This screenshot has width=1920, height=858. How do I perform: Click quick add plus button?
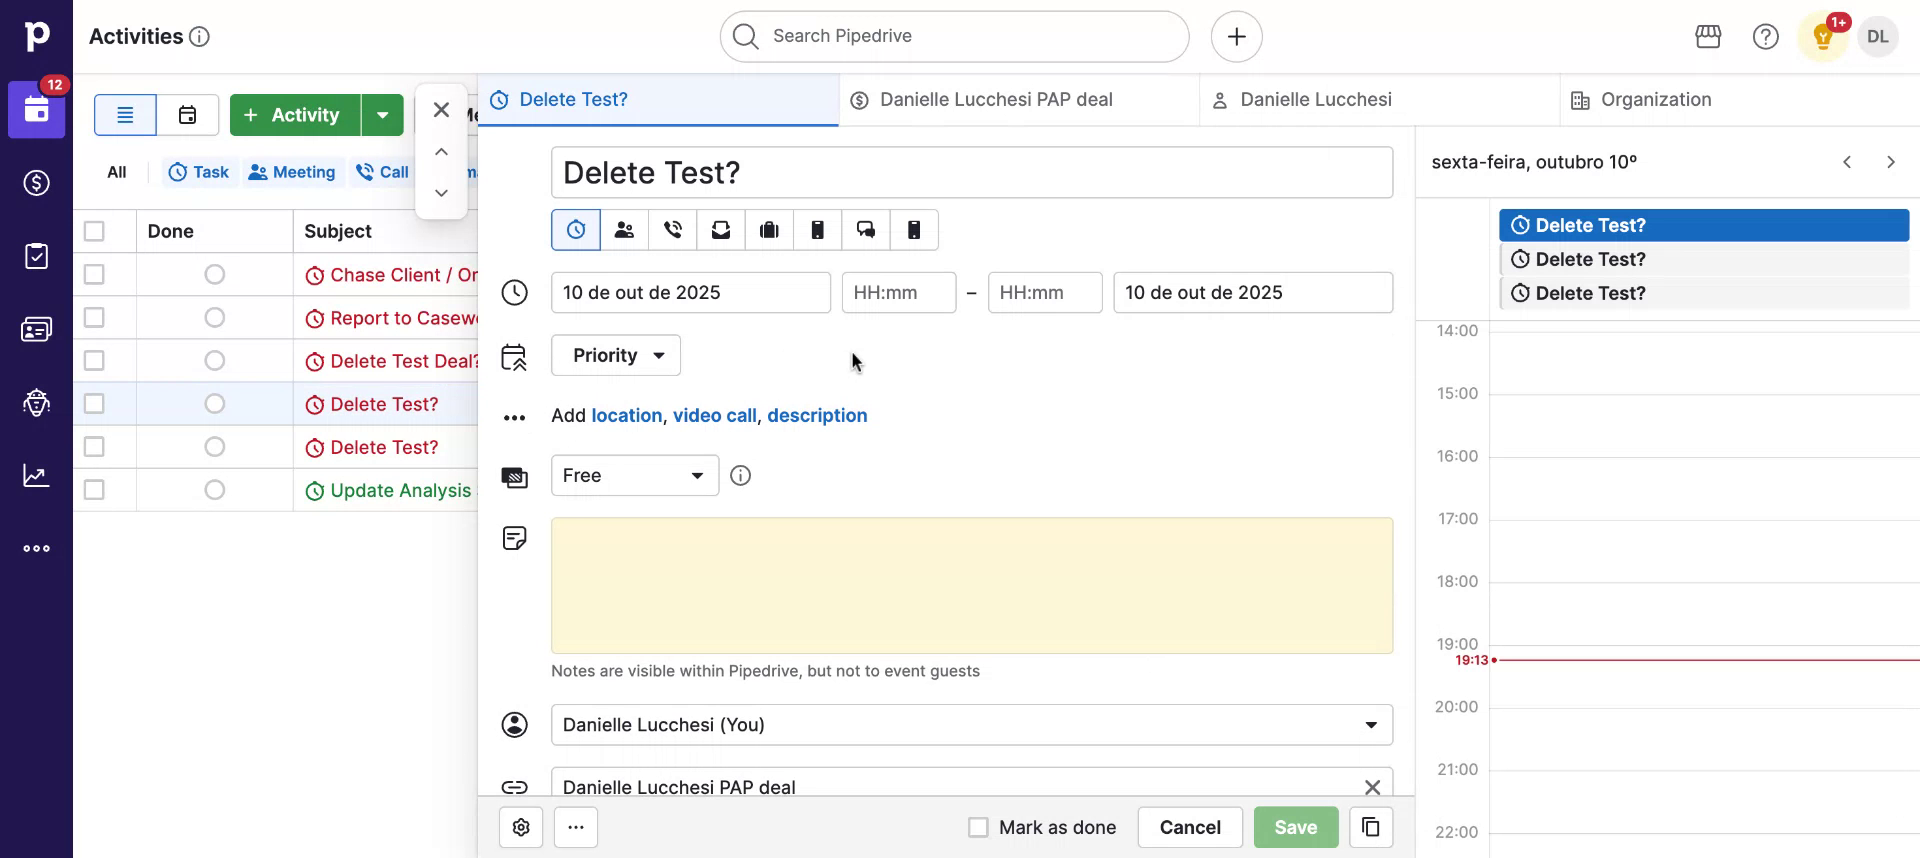coord(1237,37)
